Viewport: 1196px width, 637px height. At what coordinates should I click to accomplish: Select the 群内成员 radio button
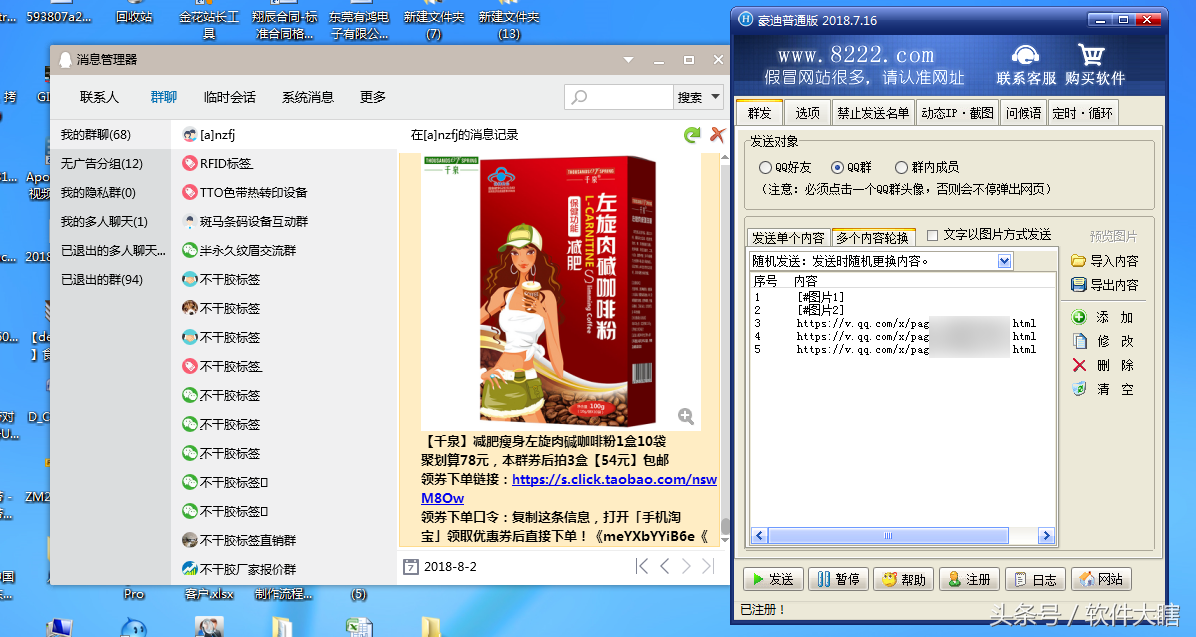pyautogui.click(x=901, y=167)
